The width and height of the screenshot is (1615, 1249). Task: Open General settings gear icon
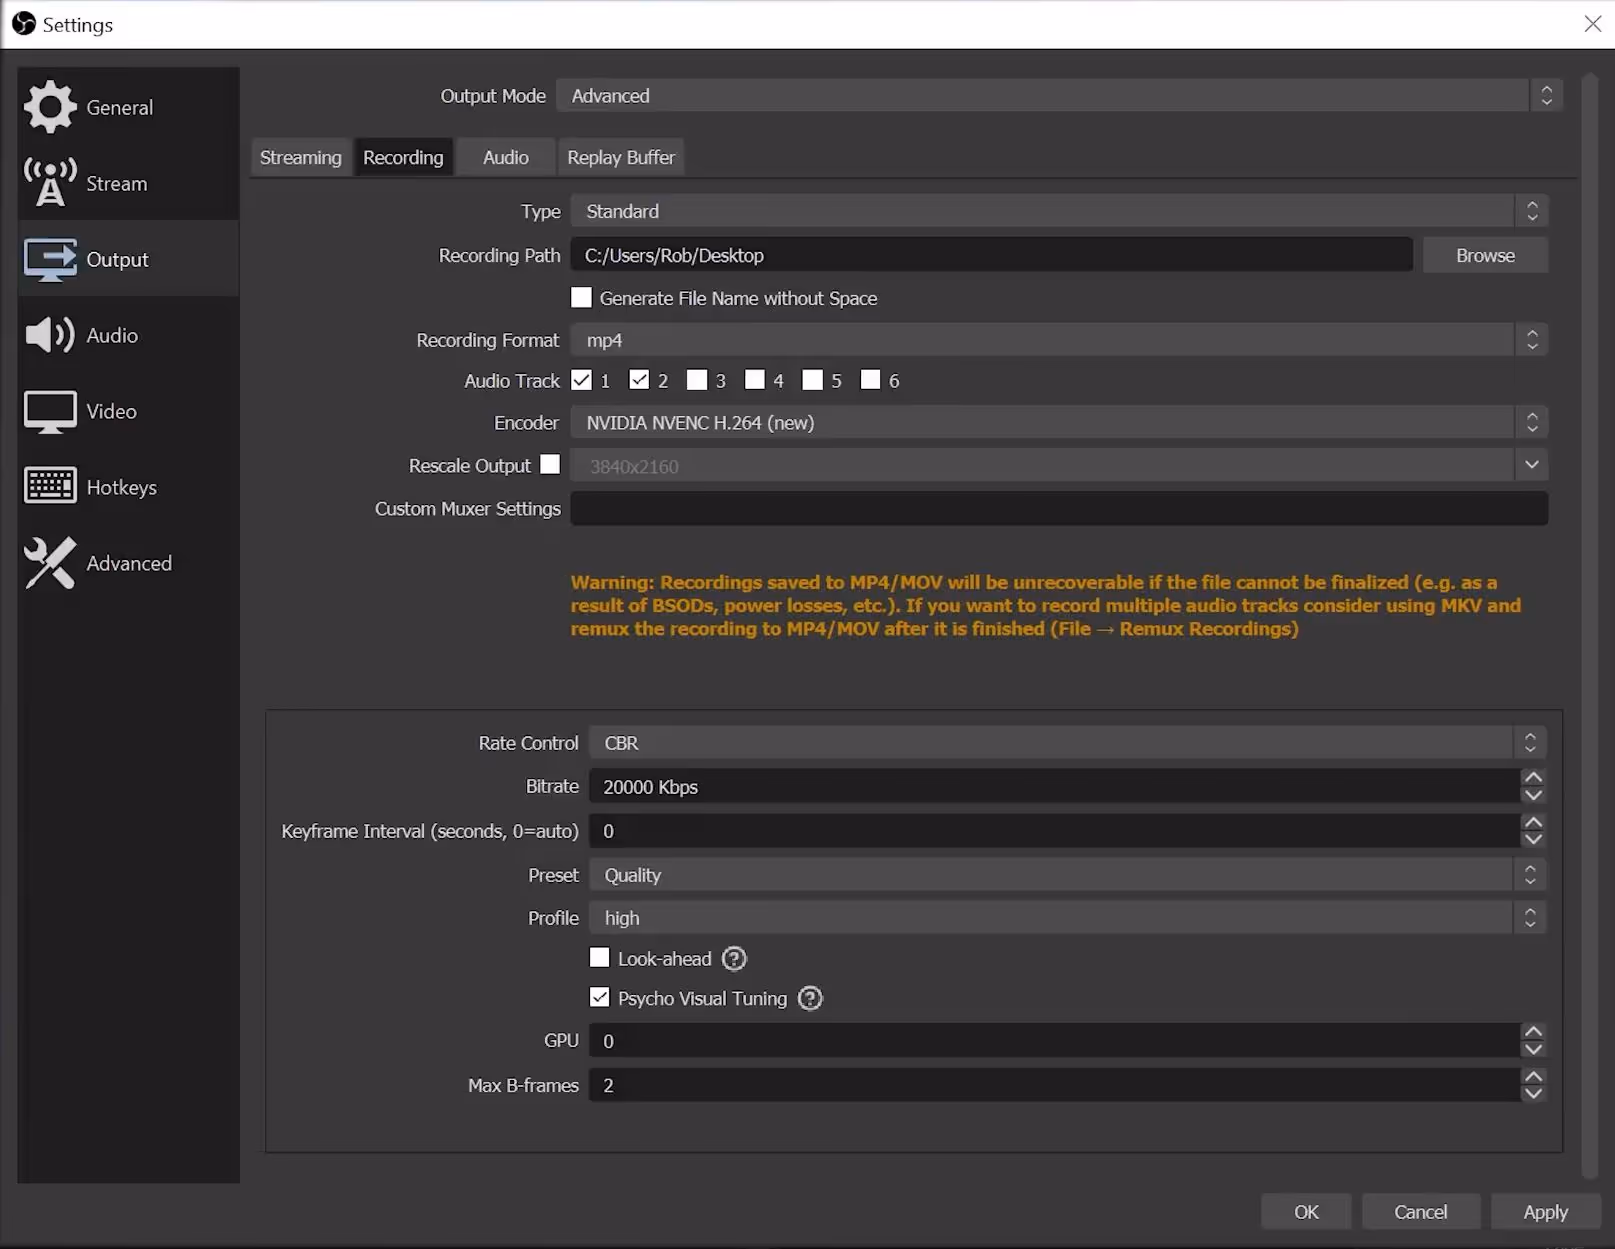tap(50, 107)
